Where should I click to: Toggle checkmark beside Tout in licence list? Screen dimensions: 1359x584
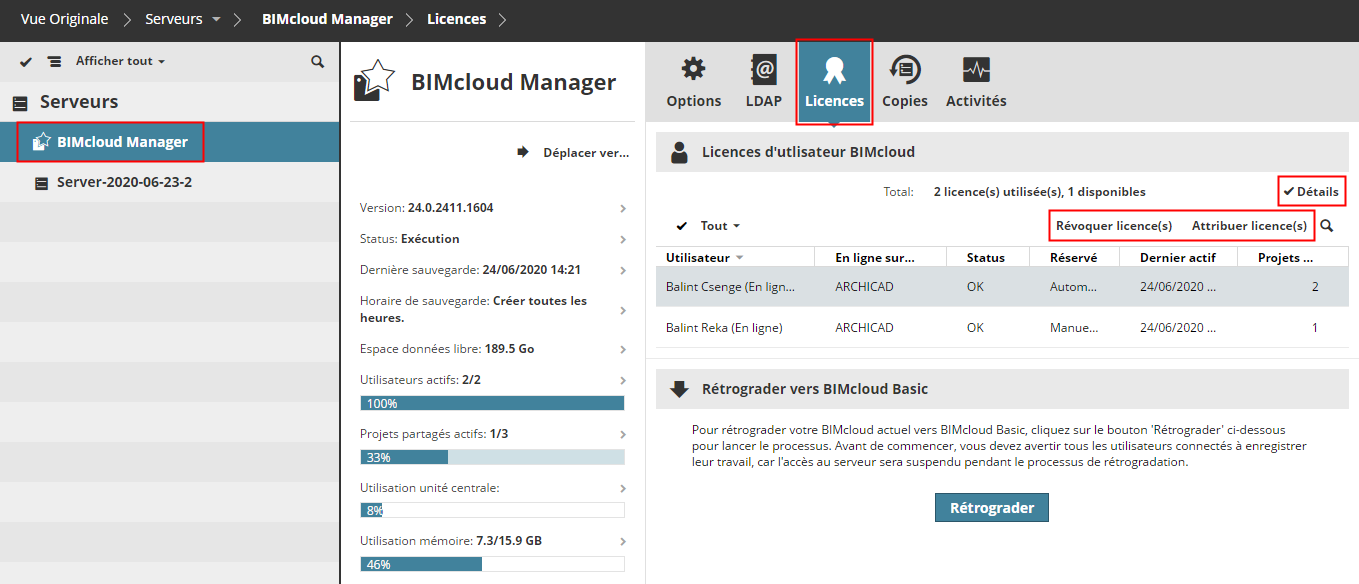[x=682, y=226]
